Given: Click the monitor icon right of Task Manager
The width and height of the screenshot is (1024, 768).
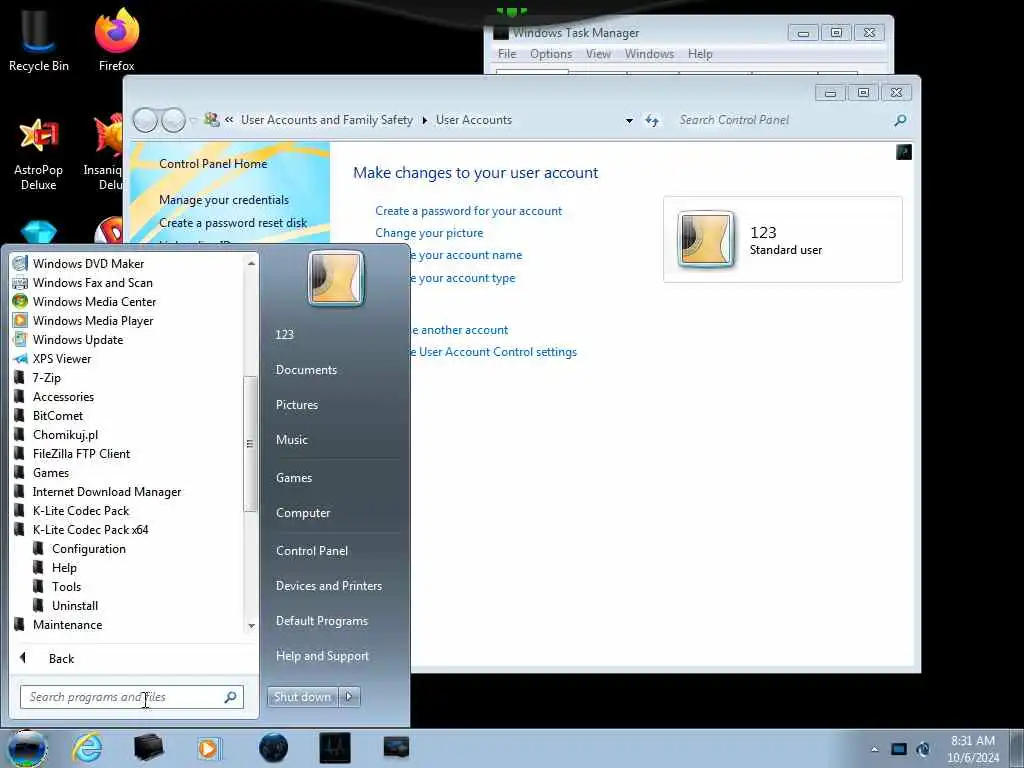Looking at the screenshot, I should 396,748.
